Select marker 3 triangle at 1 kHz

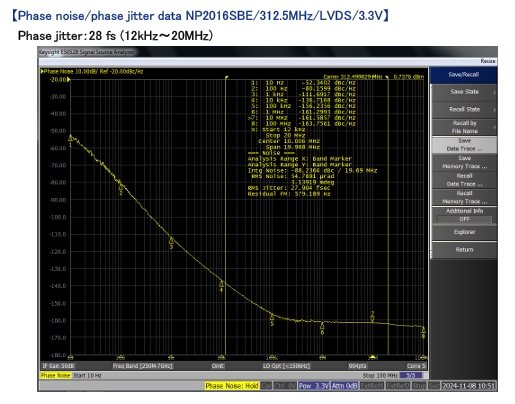tap(171, 240)
